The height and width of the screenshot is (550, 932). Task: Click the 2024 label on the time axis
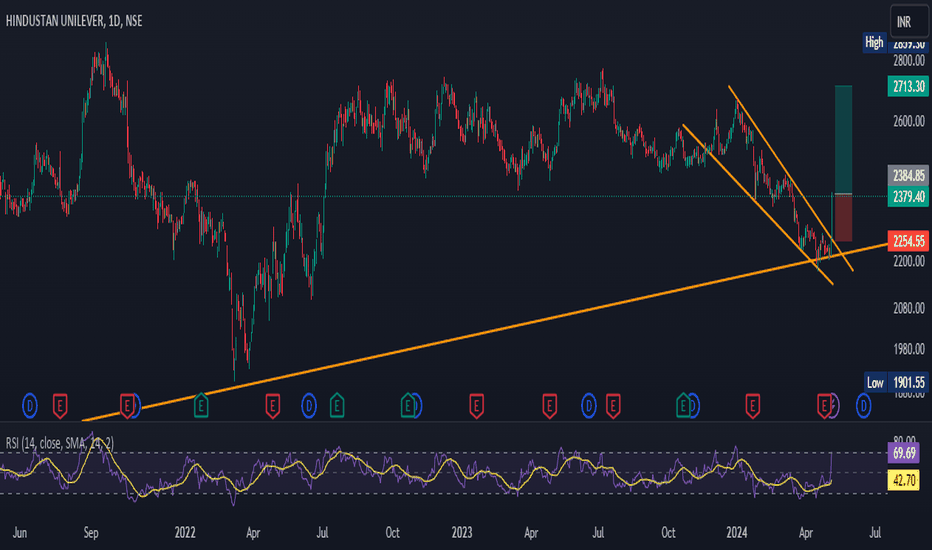pos(736,533)
